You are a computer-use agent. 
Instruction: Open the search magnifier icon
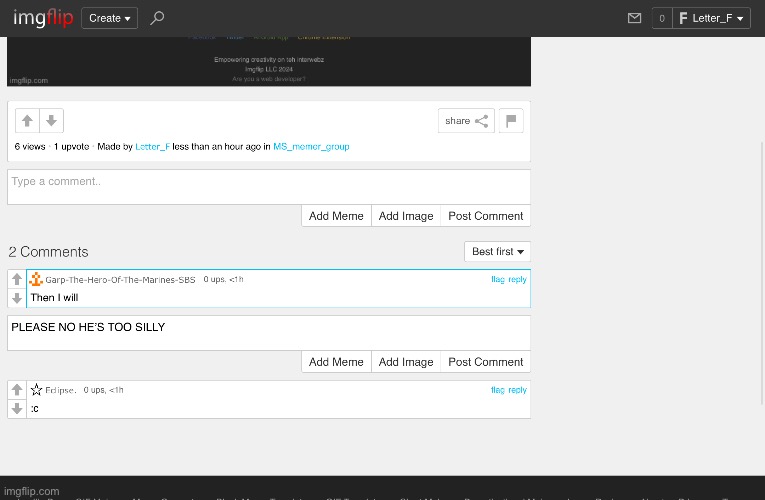point(157,18)
